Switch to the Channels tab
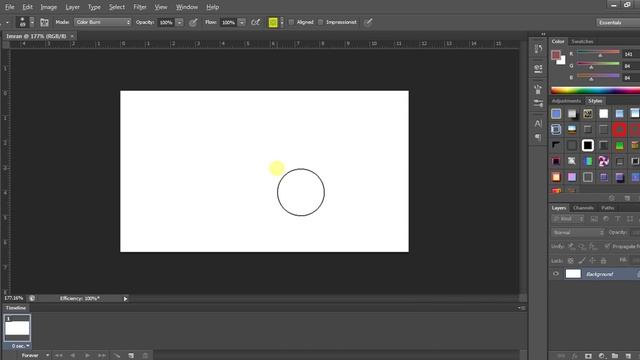Viewport: 640px width, 360px height. (583, 208)
